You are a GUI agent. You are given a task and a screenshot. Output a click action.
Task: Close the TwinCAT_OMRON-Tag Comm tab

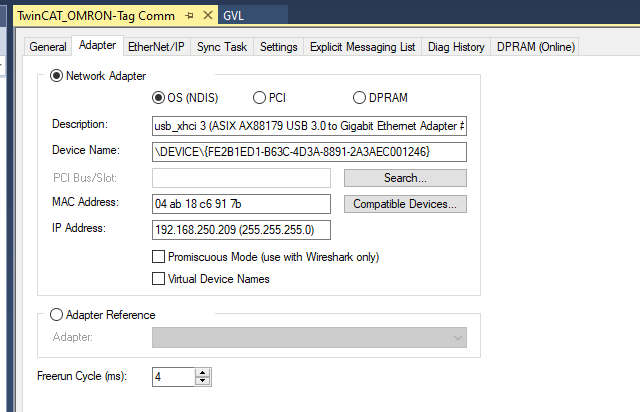(208, 15)
